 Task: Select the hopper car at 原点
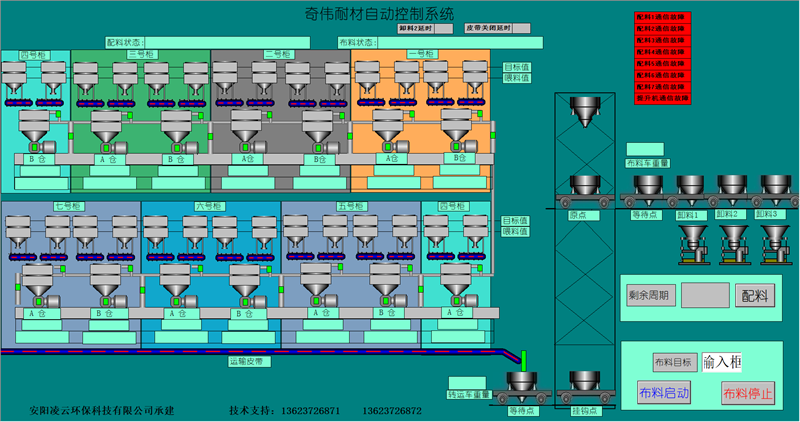pos(584,188)
